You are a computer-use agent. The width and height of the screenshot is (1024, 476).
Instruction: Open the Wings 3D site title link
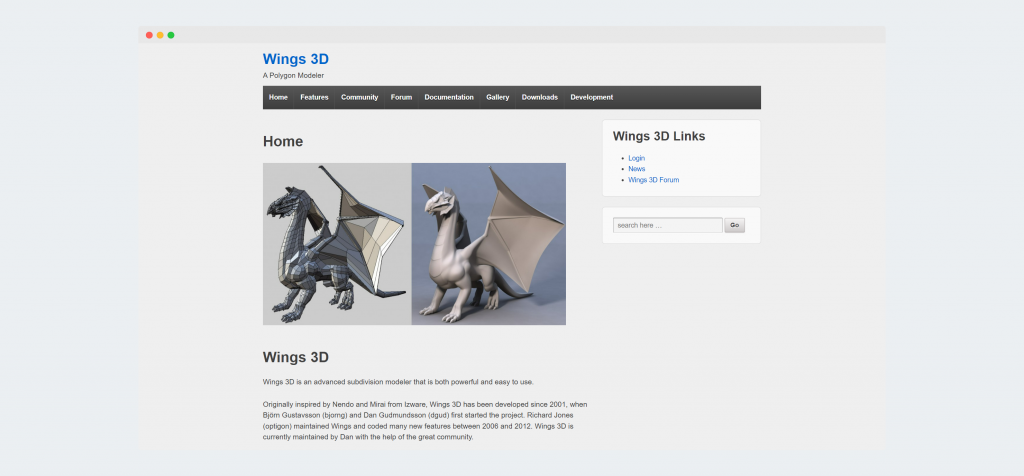point(295,59)
